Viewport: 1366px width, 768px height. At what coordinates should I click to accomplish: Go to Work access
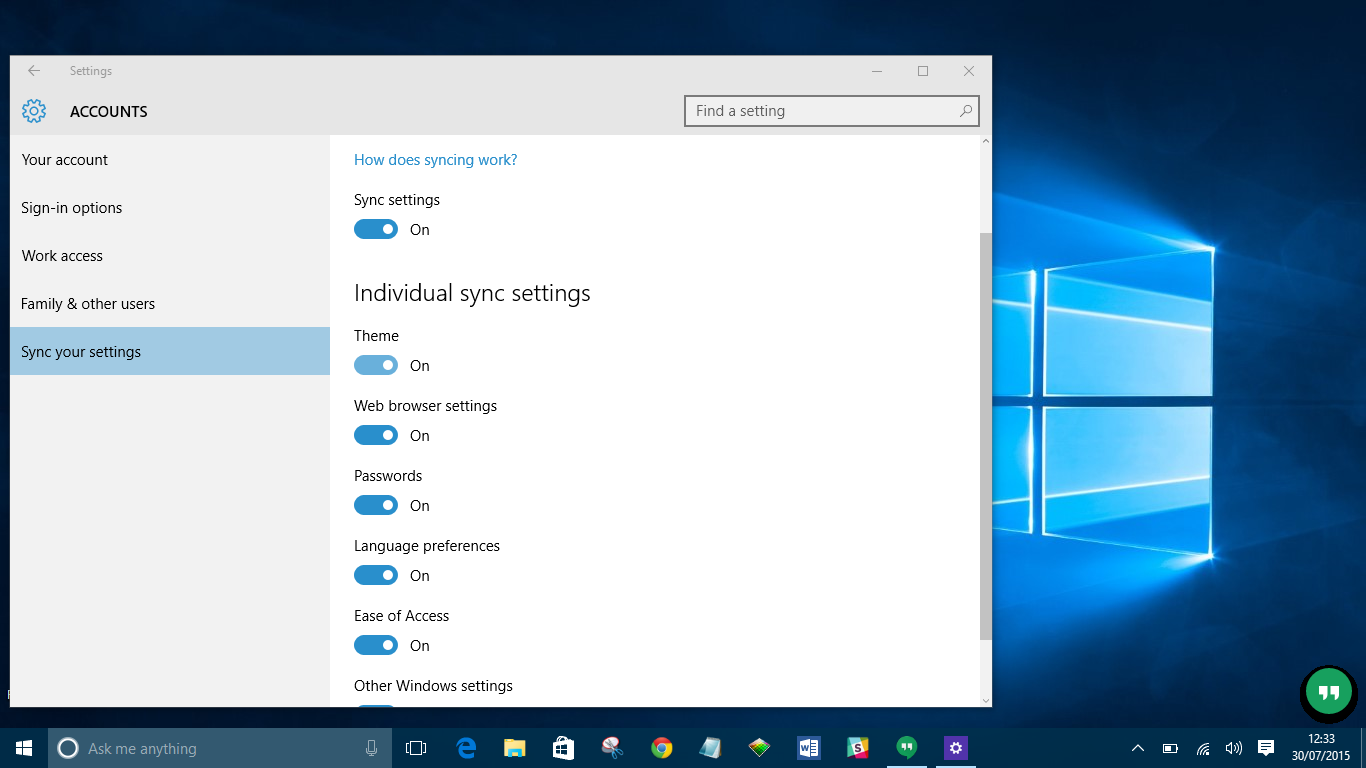click(170, 255)
